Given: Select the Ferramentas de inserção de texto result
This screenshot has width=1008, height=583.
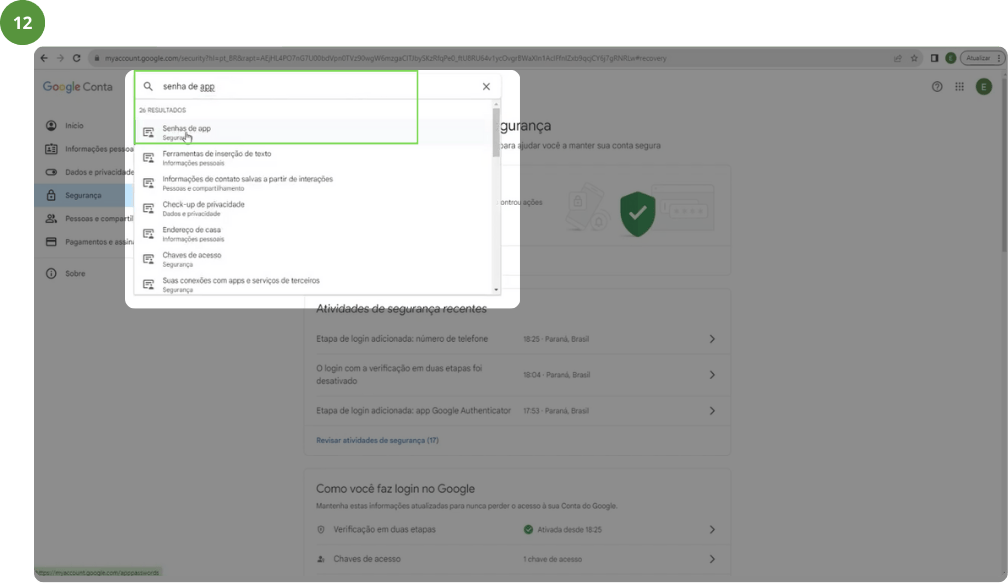Looking at the screenshot, I should click(x=315, y=157).
